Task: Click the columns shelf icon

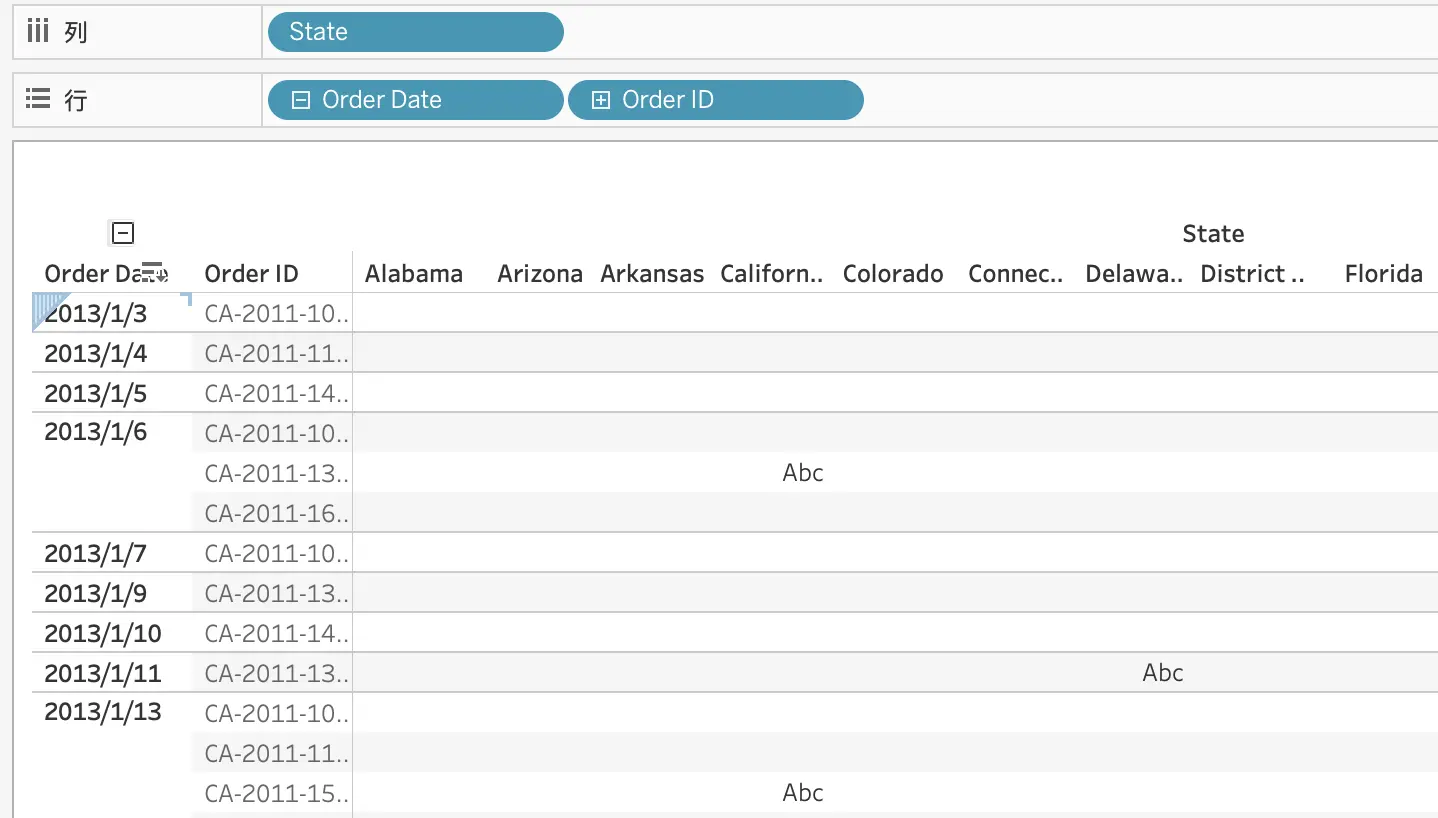Action: click(38, 32)
